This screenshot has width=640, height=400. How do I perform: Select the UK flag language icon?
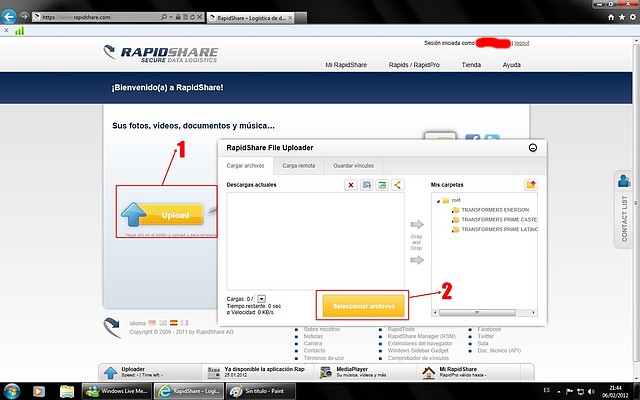163,323
